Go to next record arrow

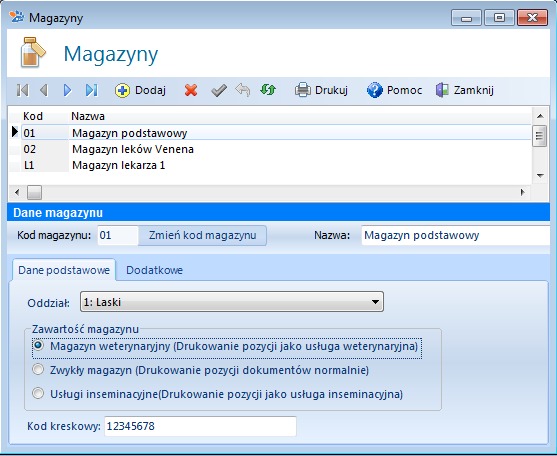pos(67,90)
